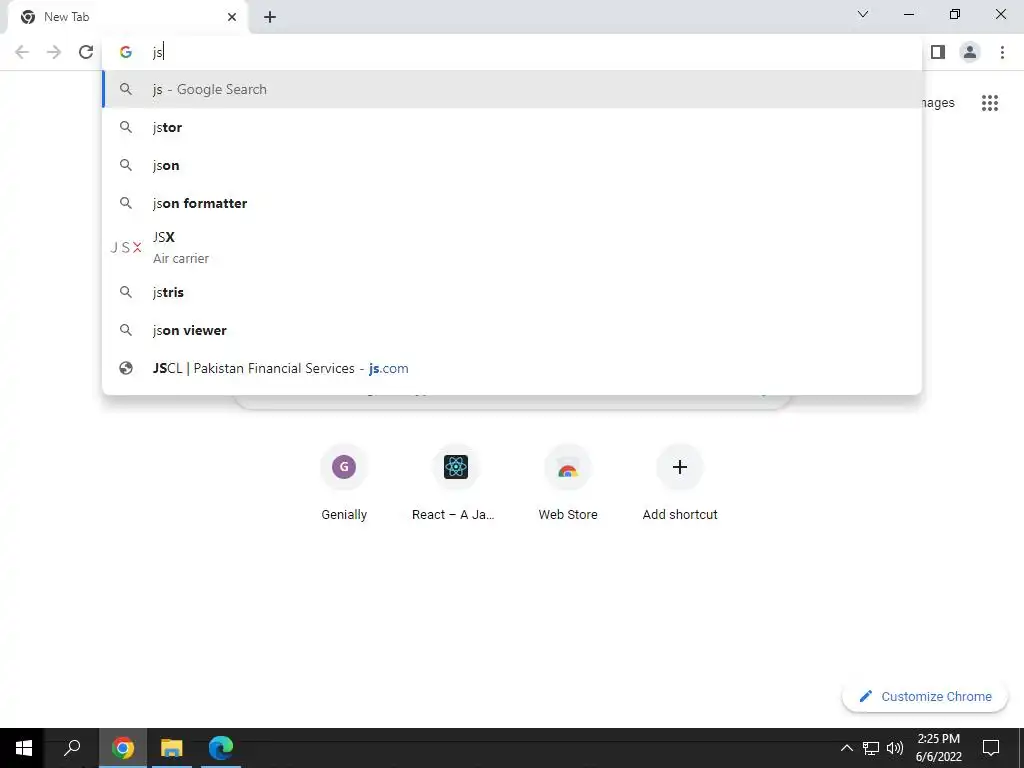Click the magnifier icon beside jstor

pos(126,127)
